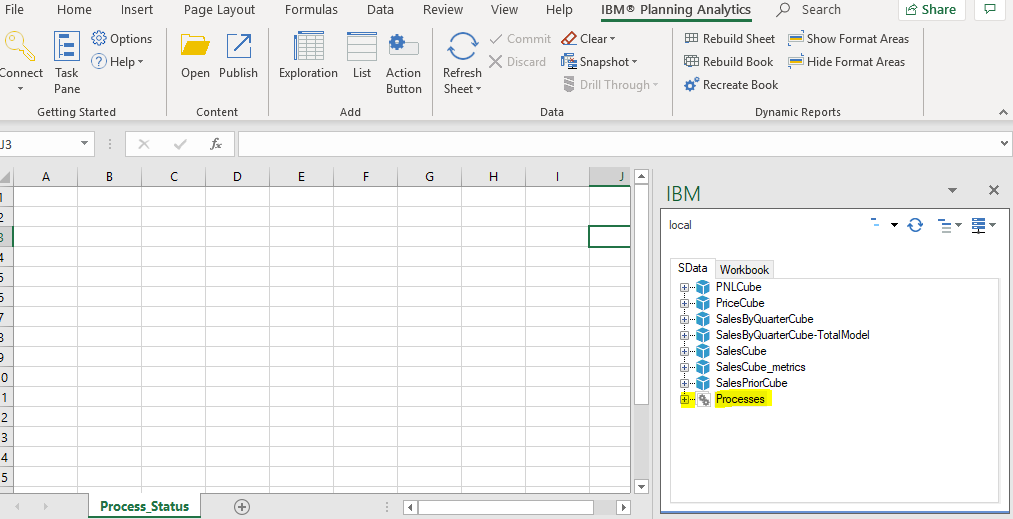Click Refresh Sheet icon
This screenshot has height=519, width=1013.
463,47
